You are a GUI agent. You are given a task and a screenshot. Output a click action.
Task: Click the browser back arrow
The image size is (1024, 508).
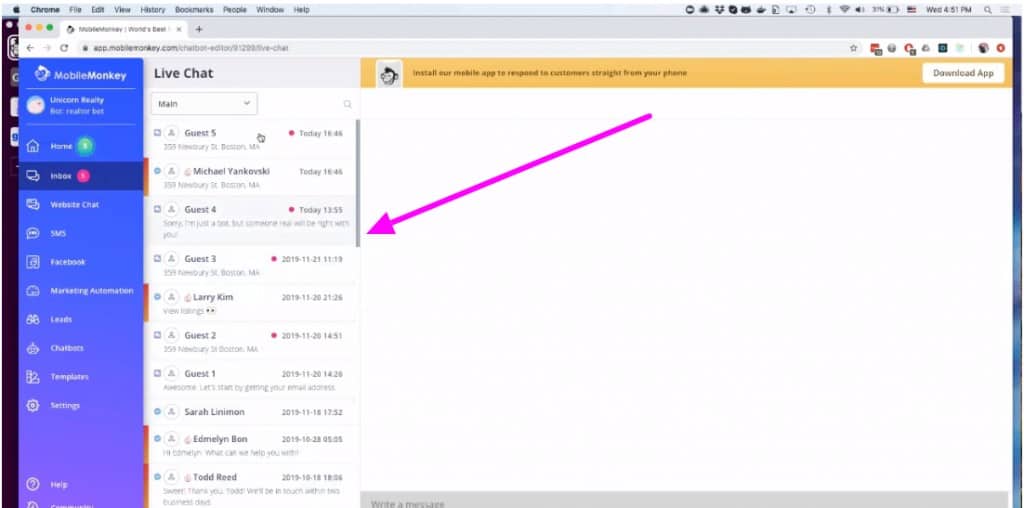(x=31, y=48)
